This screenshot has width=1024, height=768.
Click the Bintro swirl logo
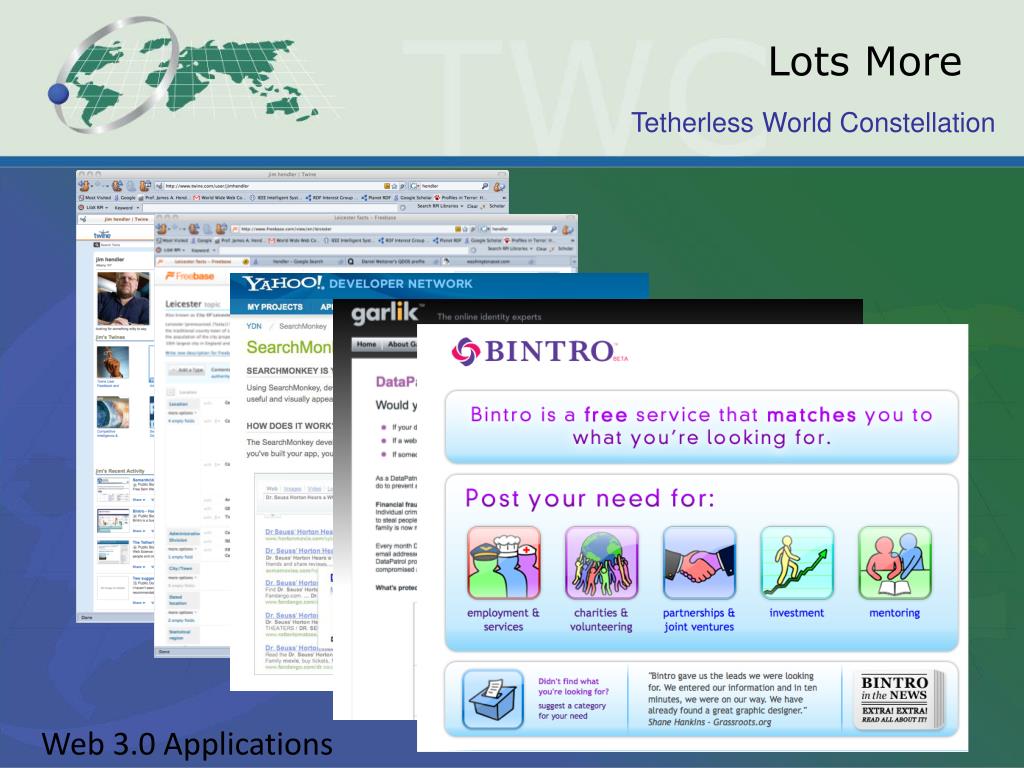pos(466,351)
